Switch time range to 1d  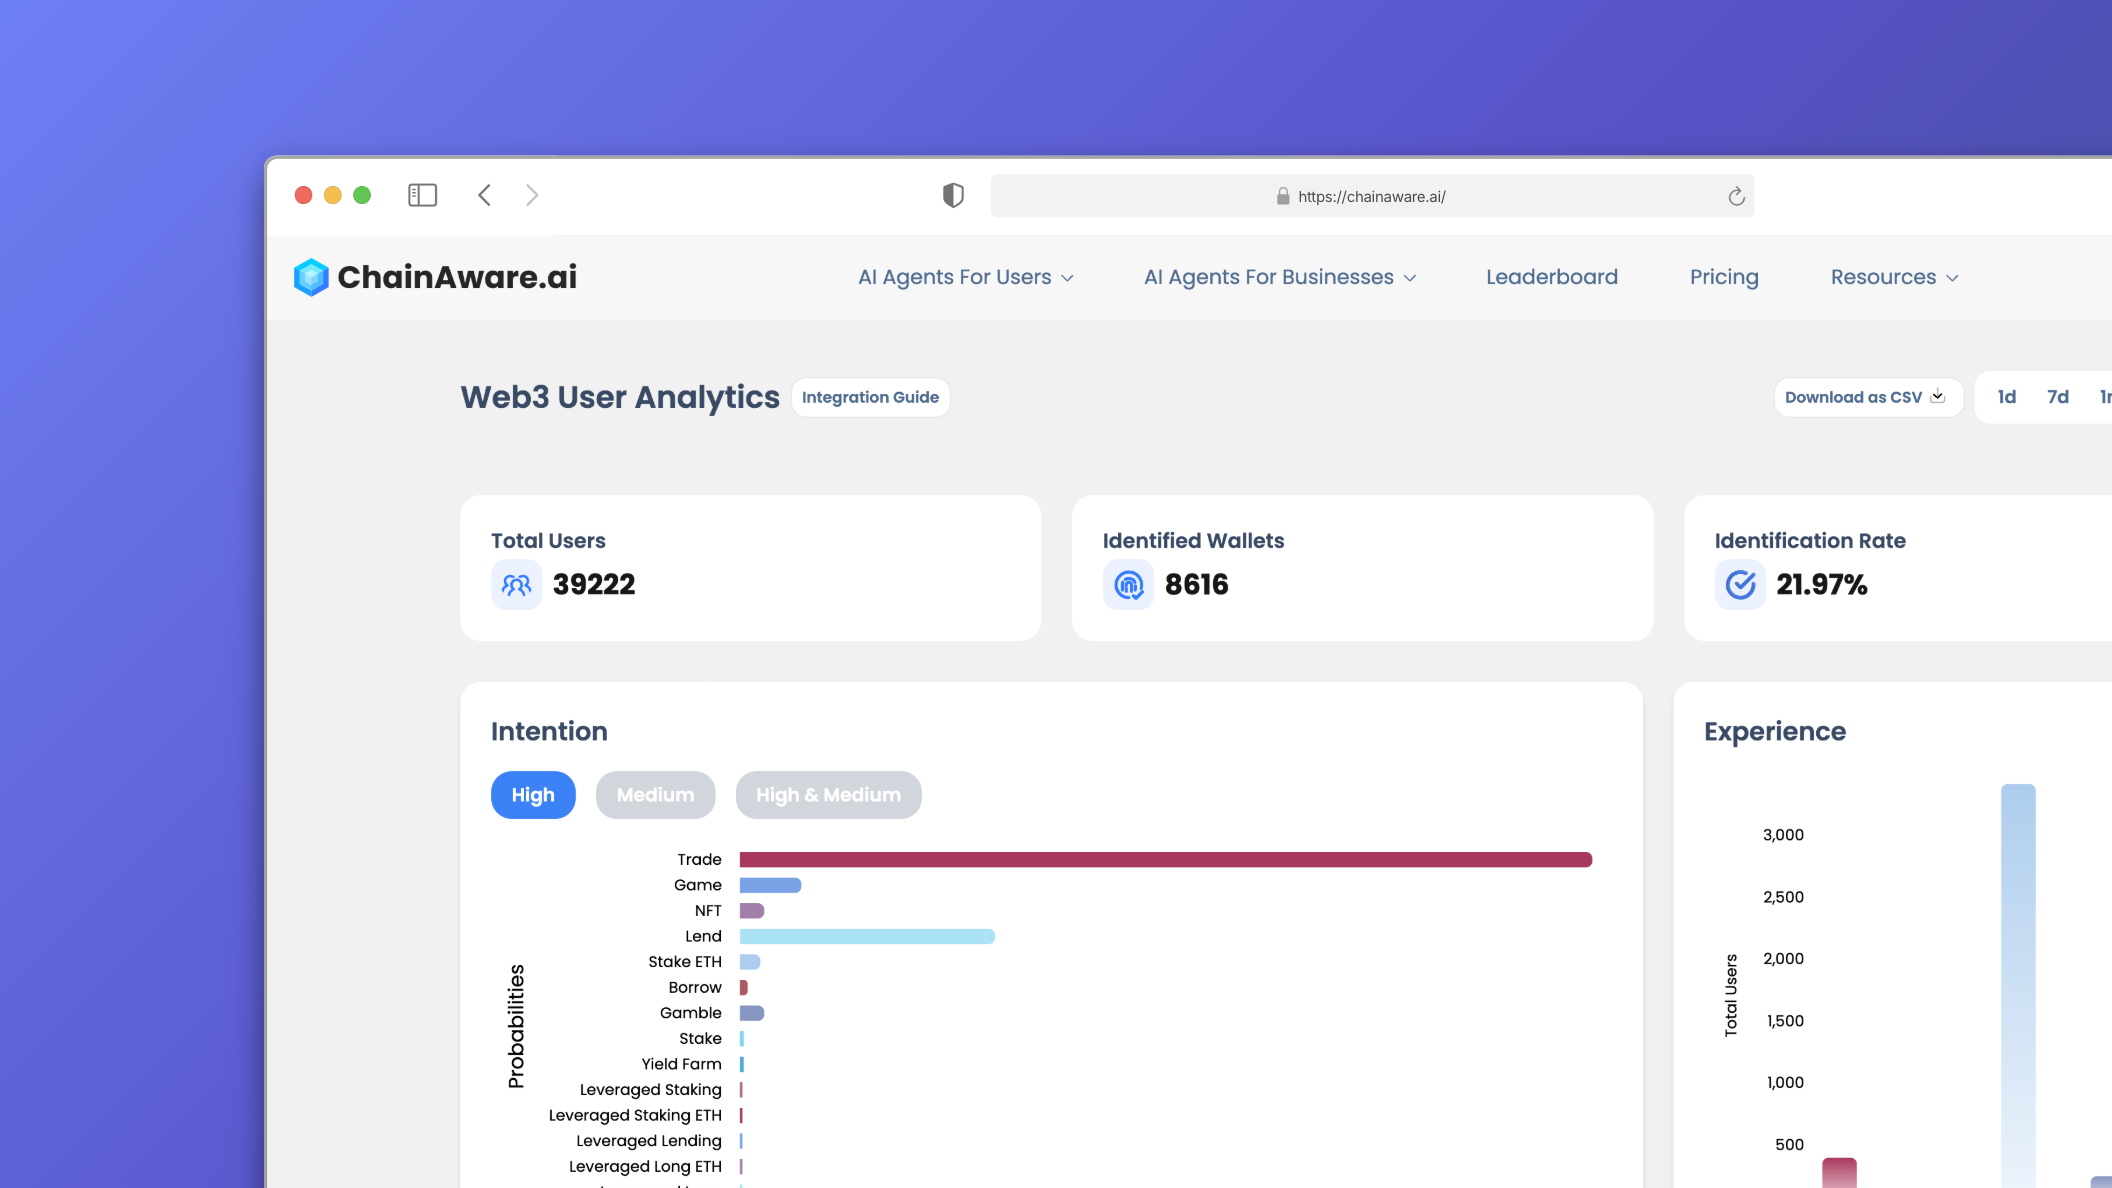2006,397
